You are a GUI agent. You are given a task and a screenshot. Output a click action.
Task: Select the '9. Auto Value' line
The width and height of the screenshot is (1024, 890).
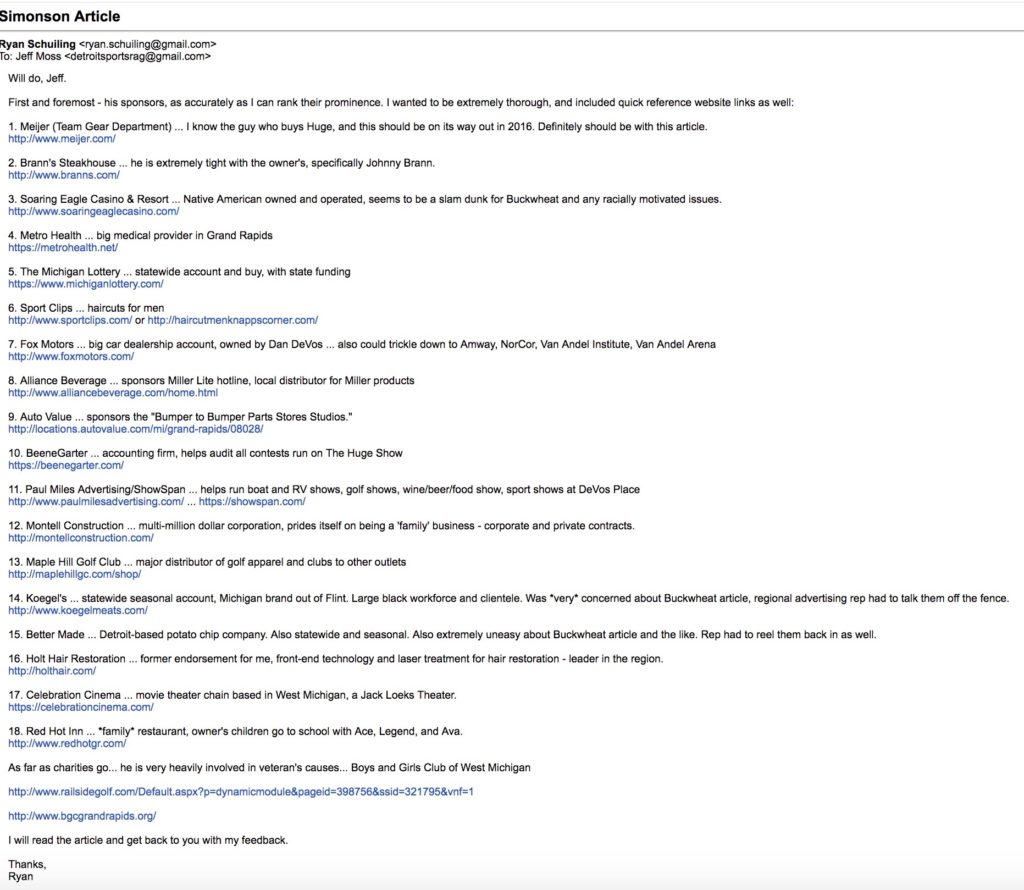pyautogui.click(x=180, y=417)
